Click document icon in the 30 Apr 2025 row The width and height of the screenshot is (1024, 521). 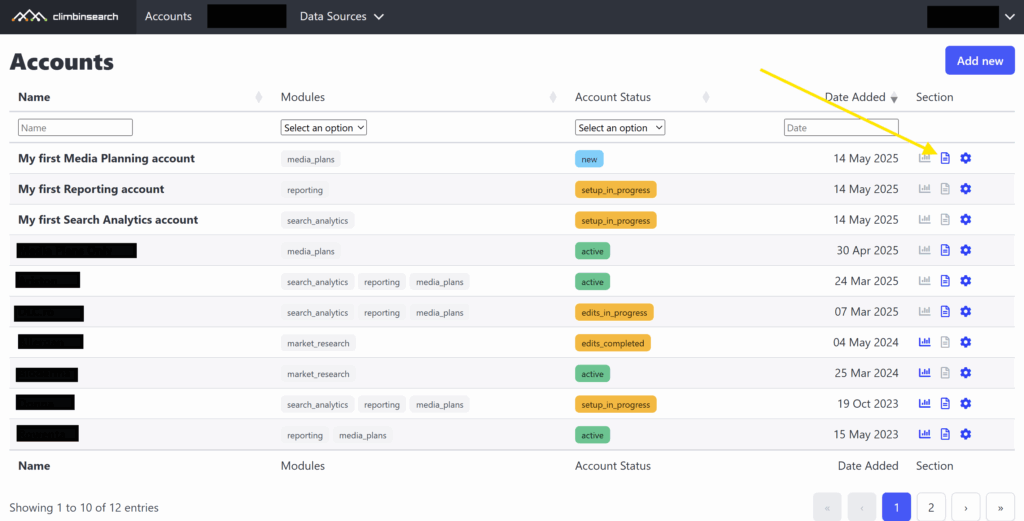(x=945, y=251)
